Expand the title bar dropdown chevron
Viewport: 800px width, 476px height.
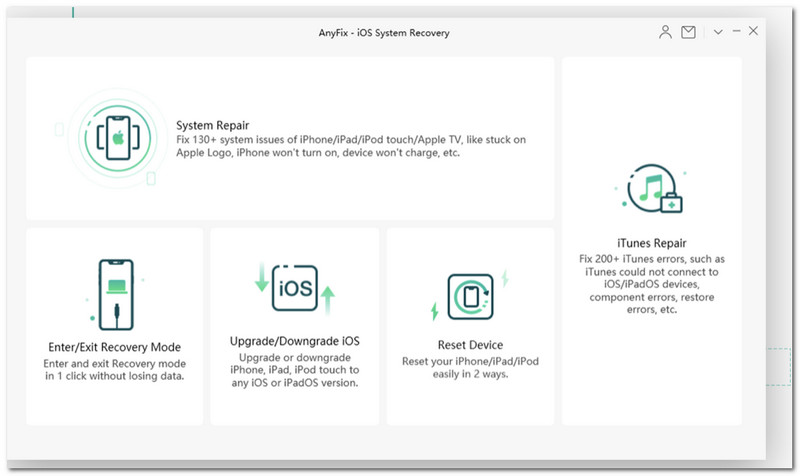coord(718,32)
